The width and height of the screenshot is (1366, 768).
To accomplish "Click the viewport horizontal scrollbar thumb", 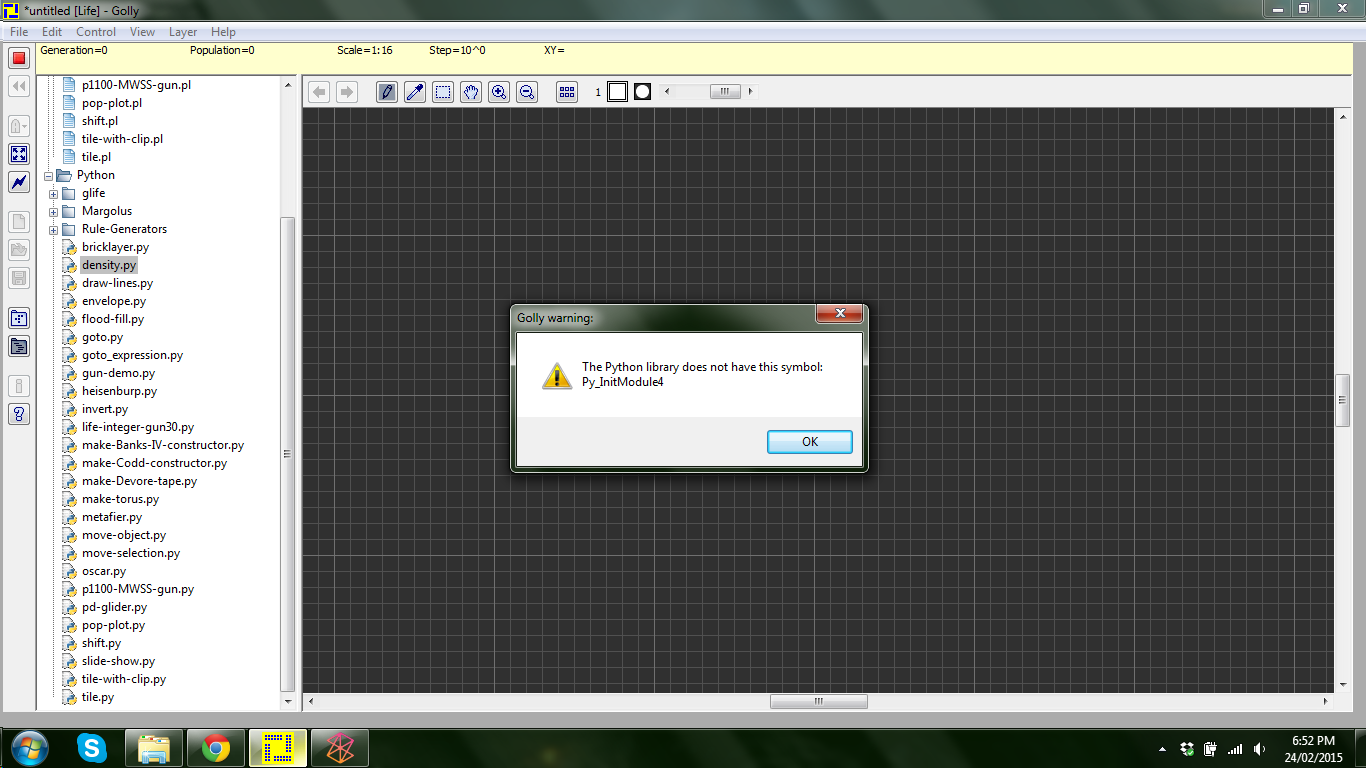I will click(818, 702).
